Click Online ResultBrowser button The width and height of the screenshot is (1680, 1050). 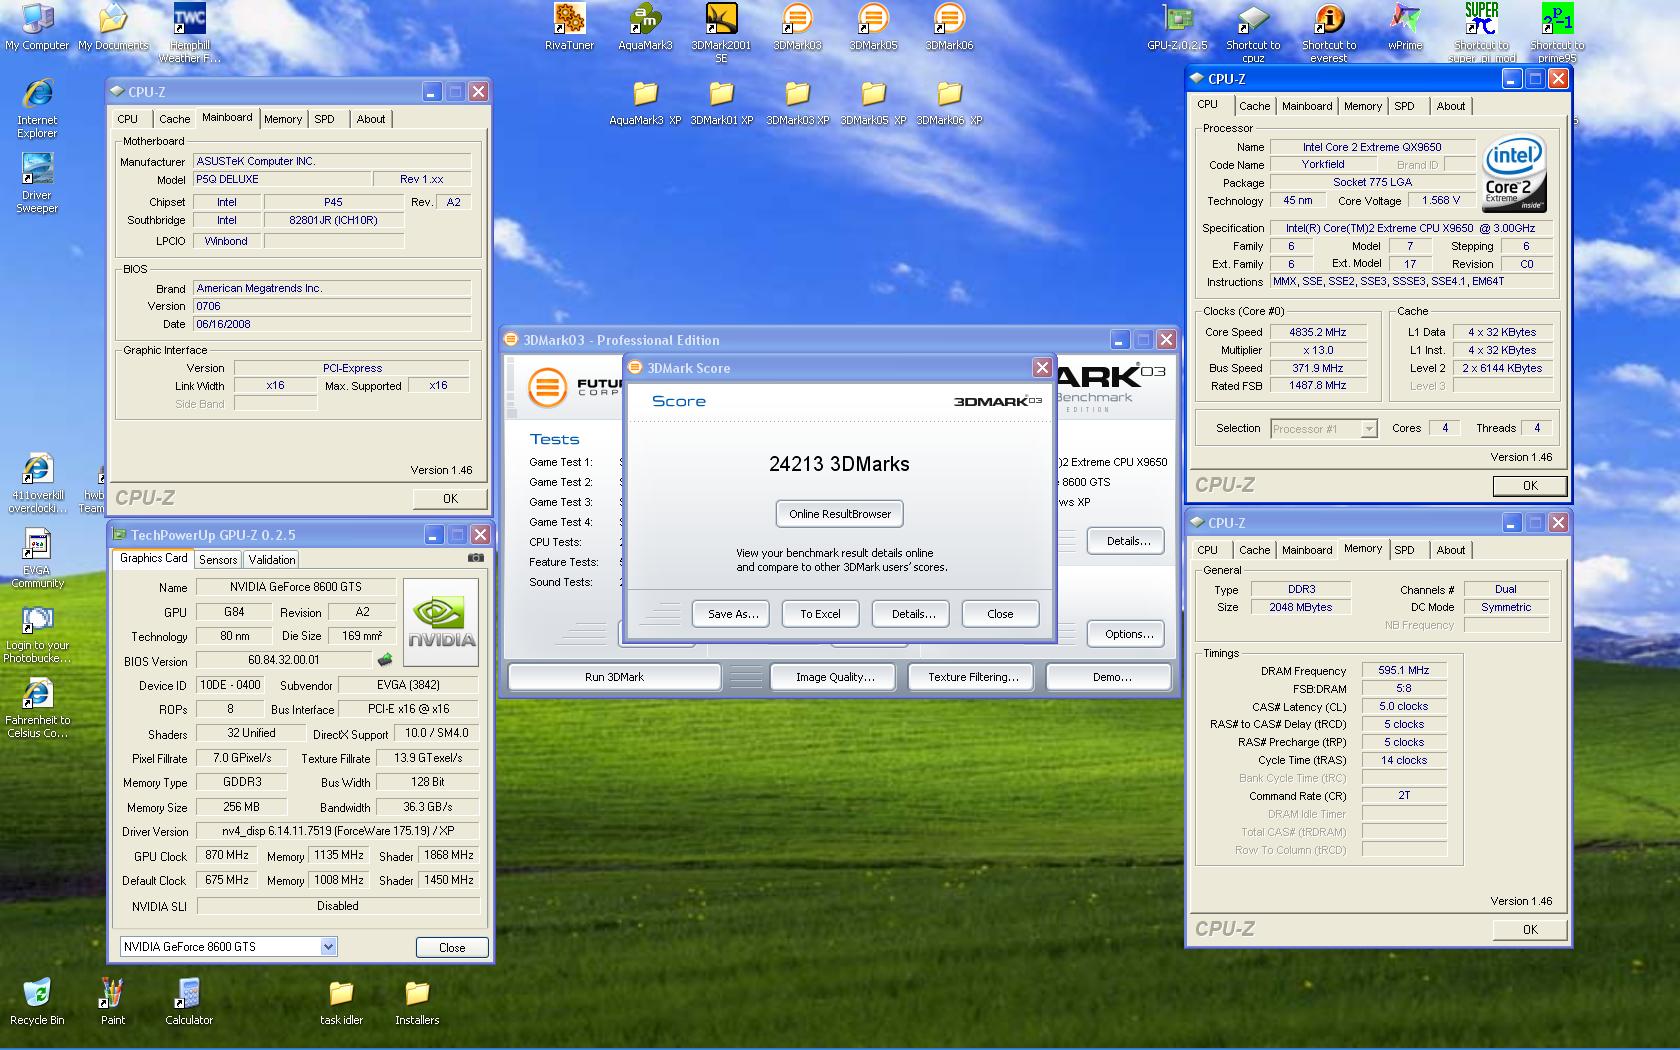(x=840, y=514)
